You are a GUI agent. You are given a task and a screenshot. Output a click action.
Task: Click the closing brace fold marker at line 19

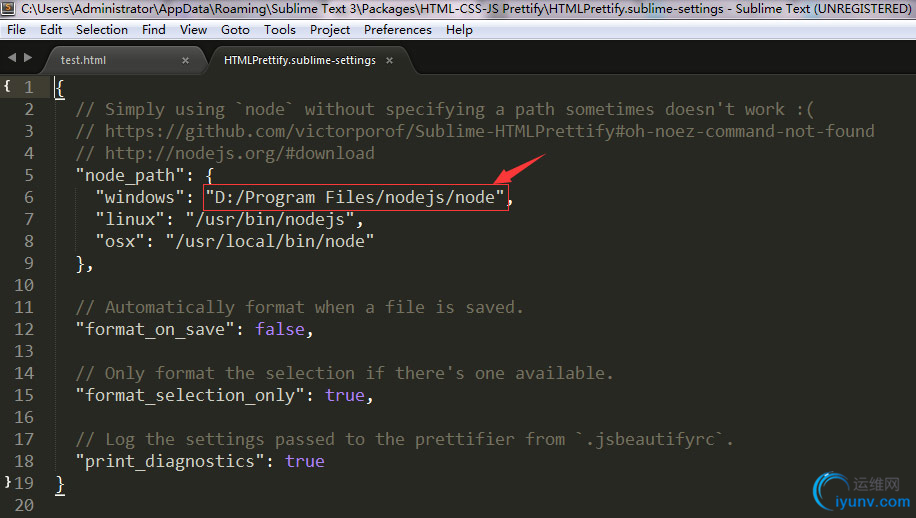click(8, 481)
